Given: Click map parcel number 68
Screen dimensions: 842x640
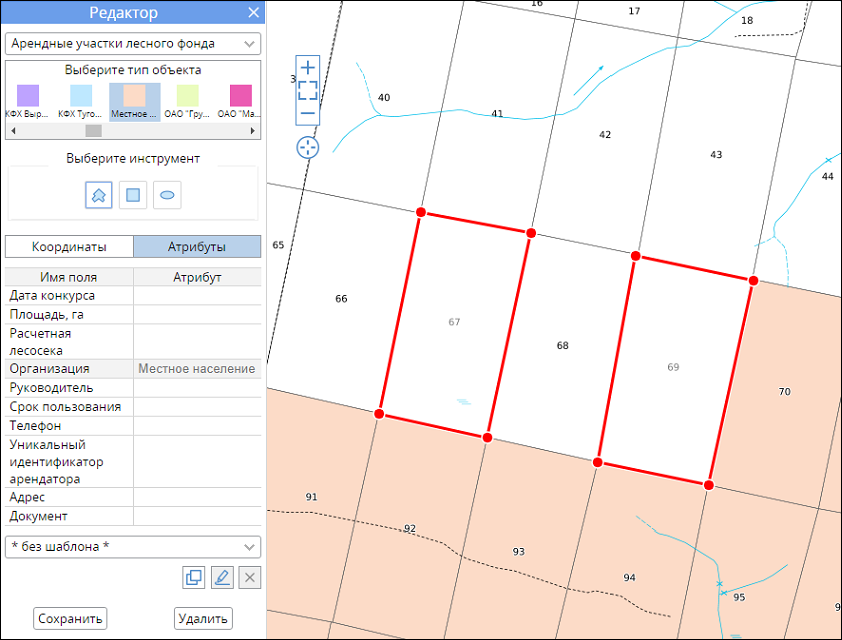Looking at the screenshot, I should pyautogui.click(x=562, y=345).
